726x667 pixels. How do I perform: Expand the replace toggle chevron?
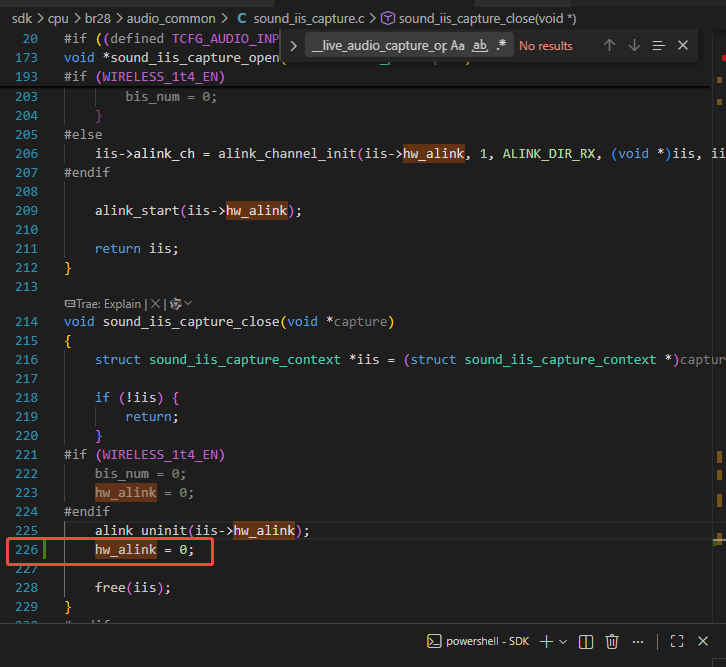coord(293,46)
